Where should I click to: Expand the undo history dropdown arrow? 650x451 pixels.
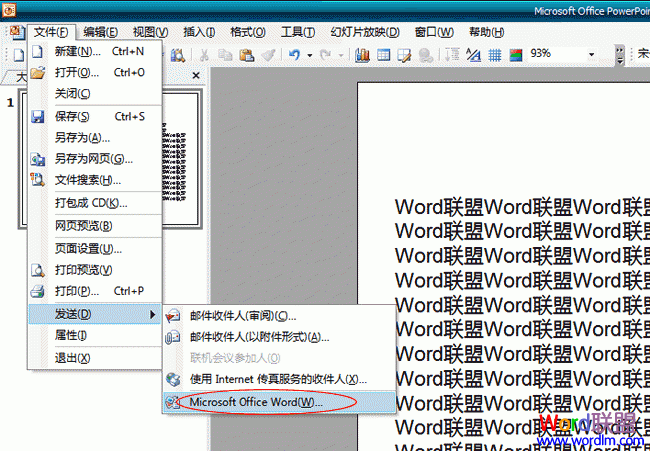tap(310, 54)
